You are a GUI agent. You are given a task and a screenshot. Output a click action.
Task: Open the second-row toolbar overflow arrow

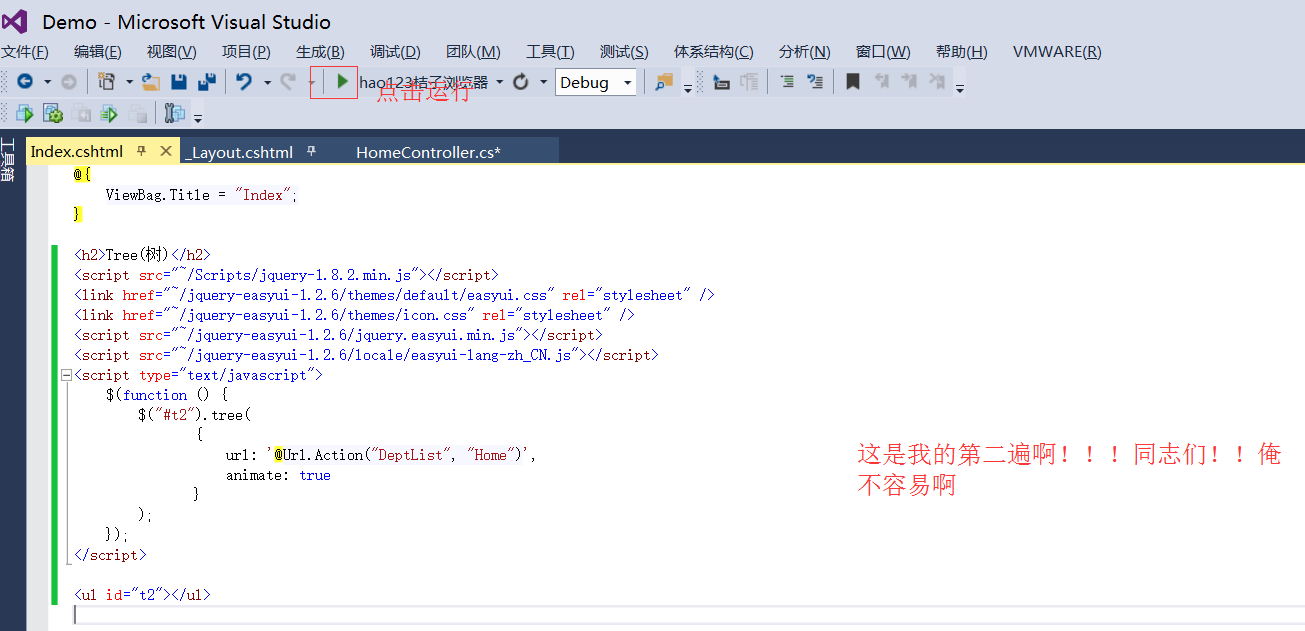click(198, 119)
